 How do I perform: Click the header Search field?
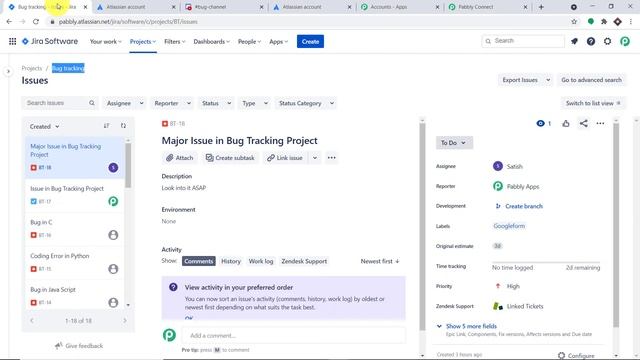point(523,41)
